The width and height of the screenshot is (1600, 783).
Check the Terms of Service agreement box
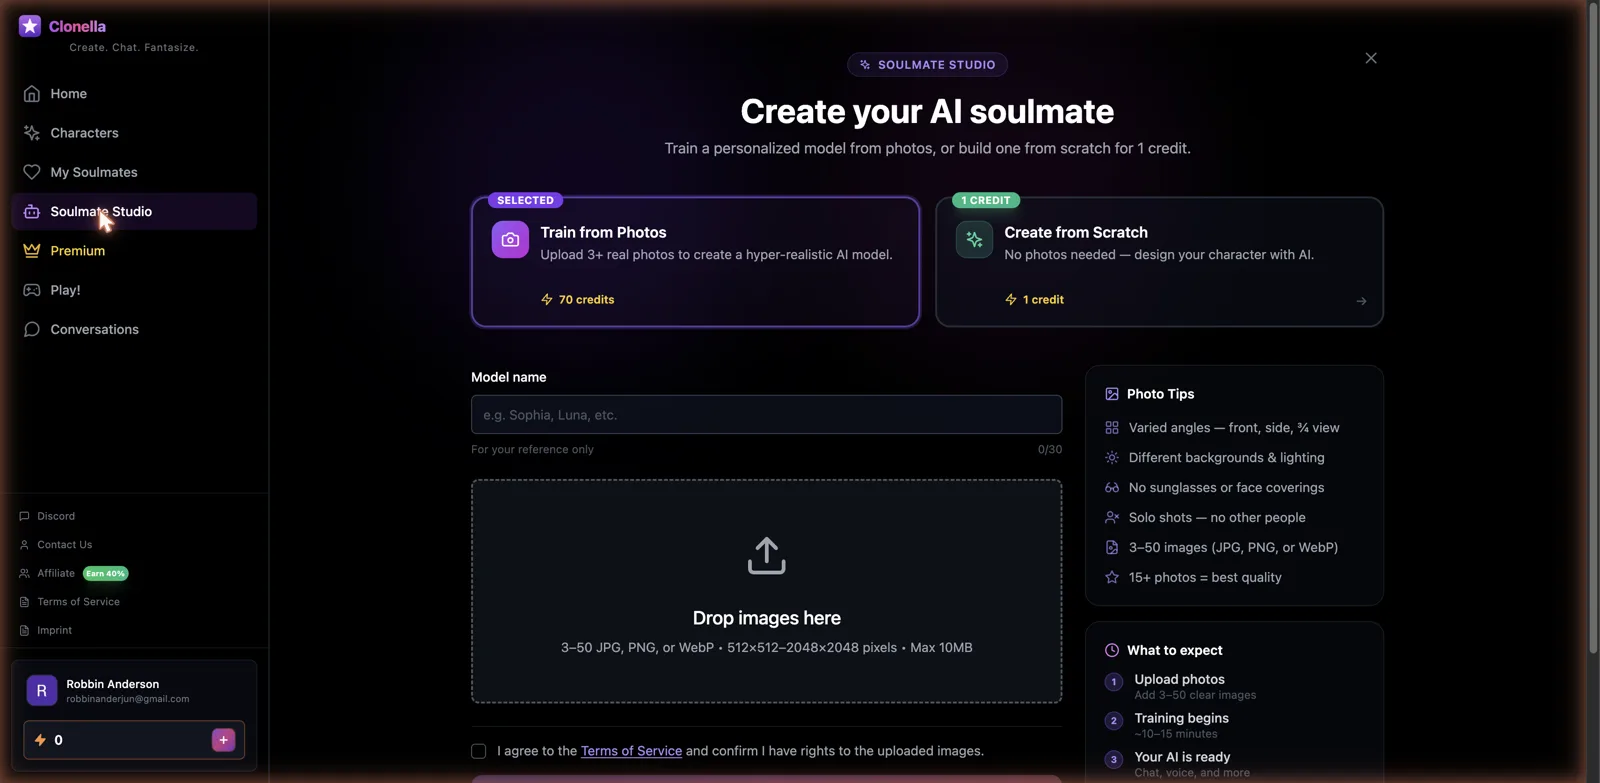479,751
